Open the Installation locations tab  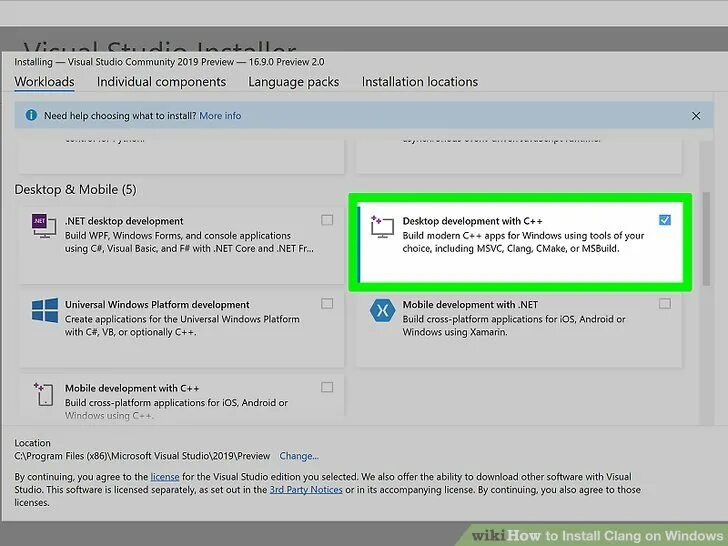420,82
